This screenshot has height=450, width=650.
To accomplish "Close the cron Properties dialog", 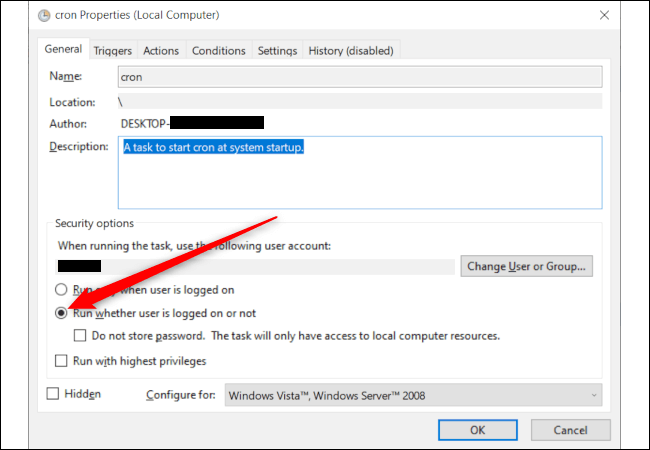I will [x=605, y=15].
